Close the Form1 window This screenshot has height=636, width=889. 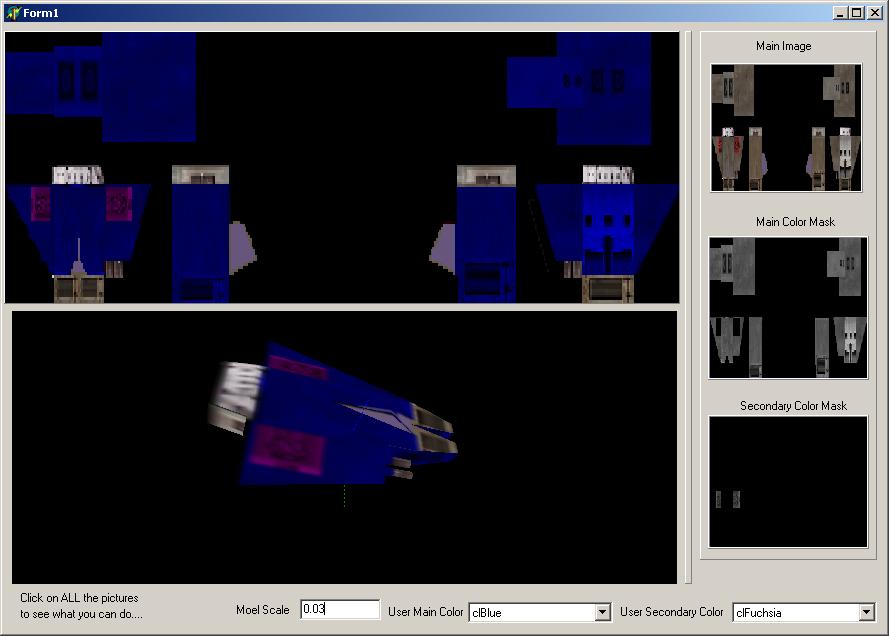[x=875, y=12]
